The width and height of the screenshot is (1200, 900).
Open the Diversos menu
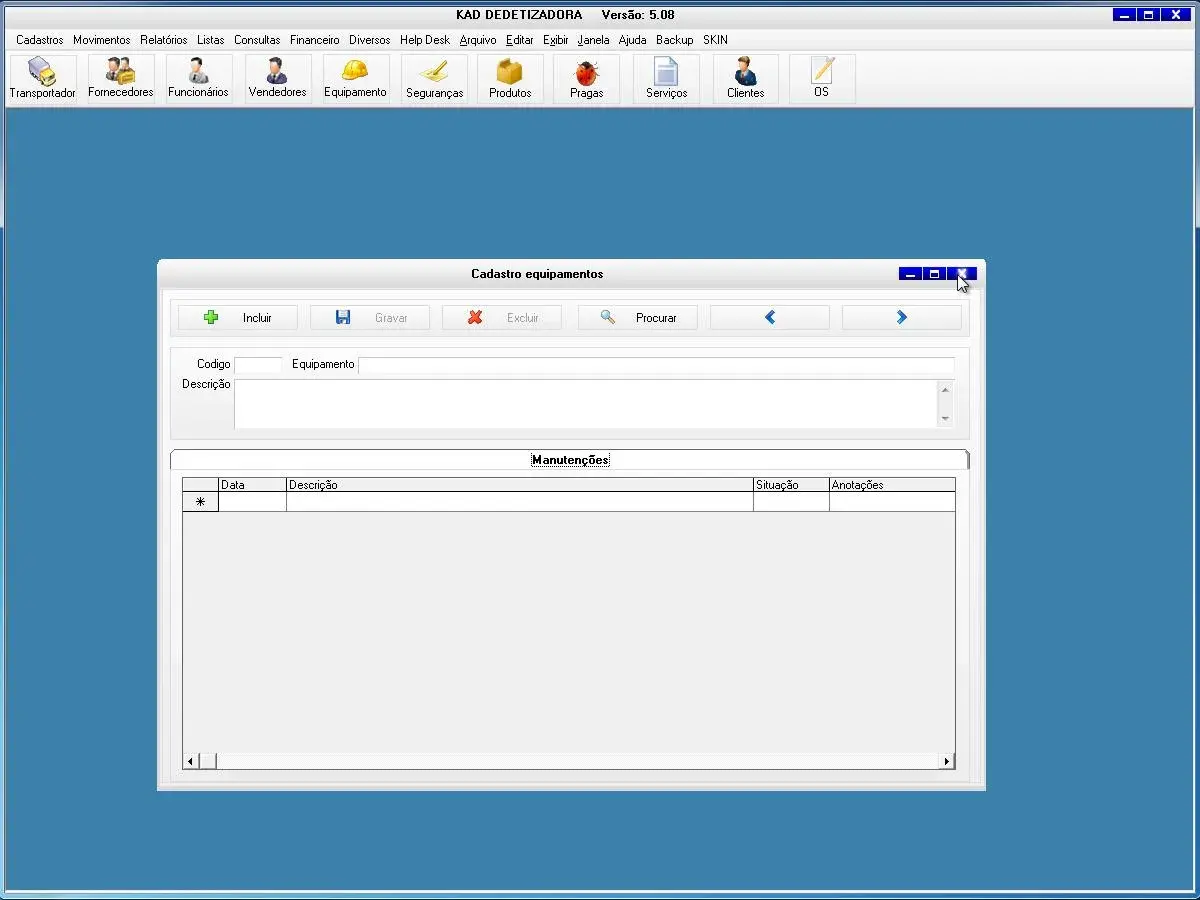click(x=370, y=40)
